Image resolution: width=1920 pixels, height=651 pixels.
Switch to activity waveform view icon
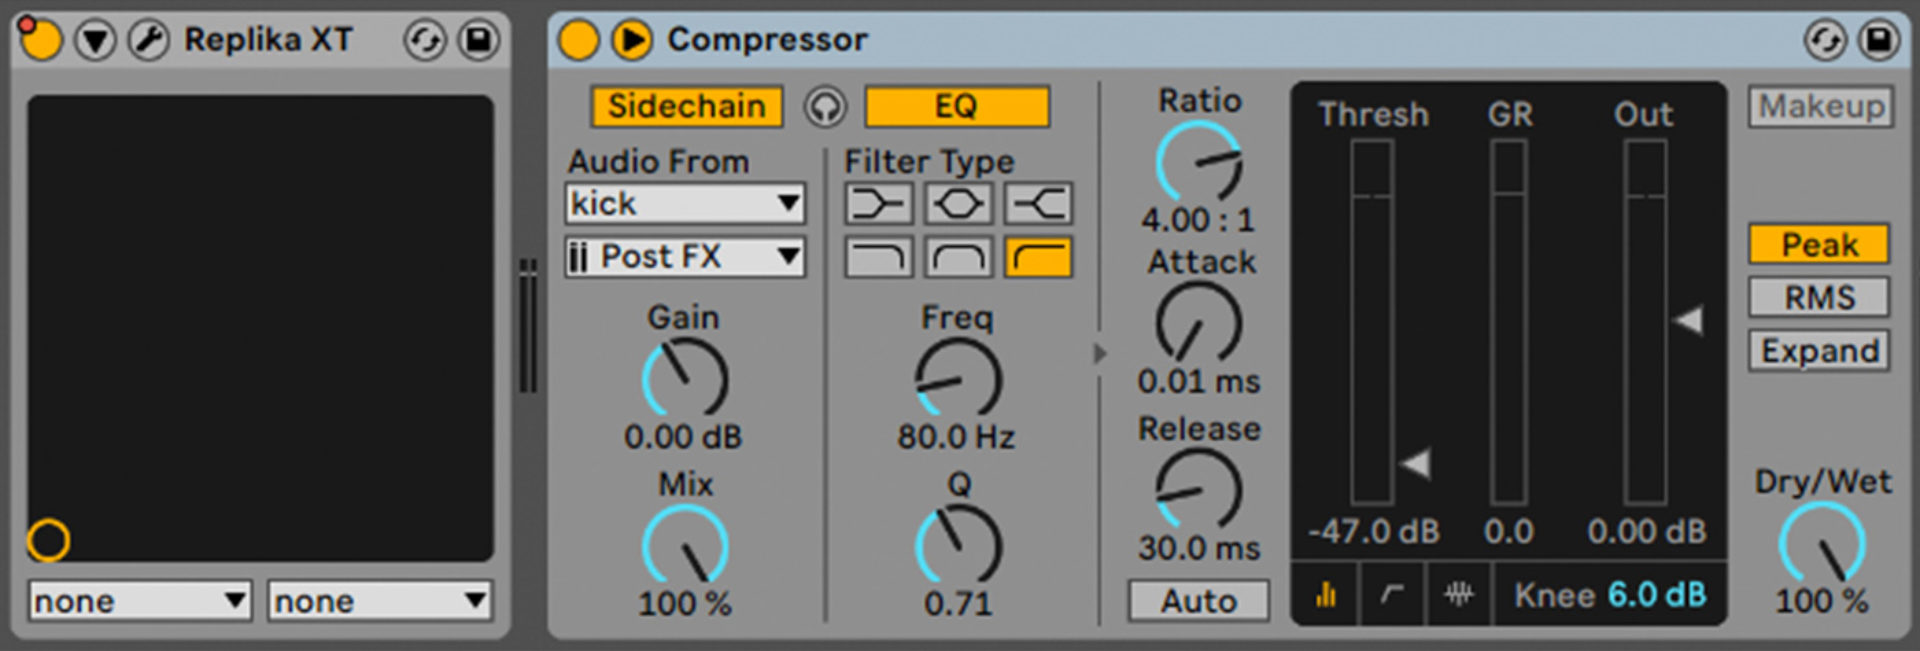pyautogui.click(x=1459, y=594)
